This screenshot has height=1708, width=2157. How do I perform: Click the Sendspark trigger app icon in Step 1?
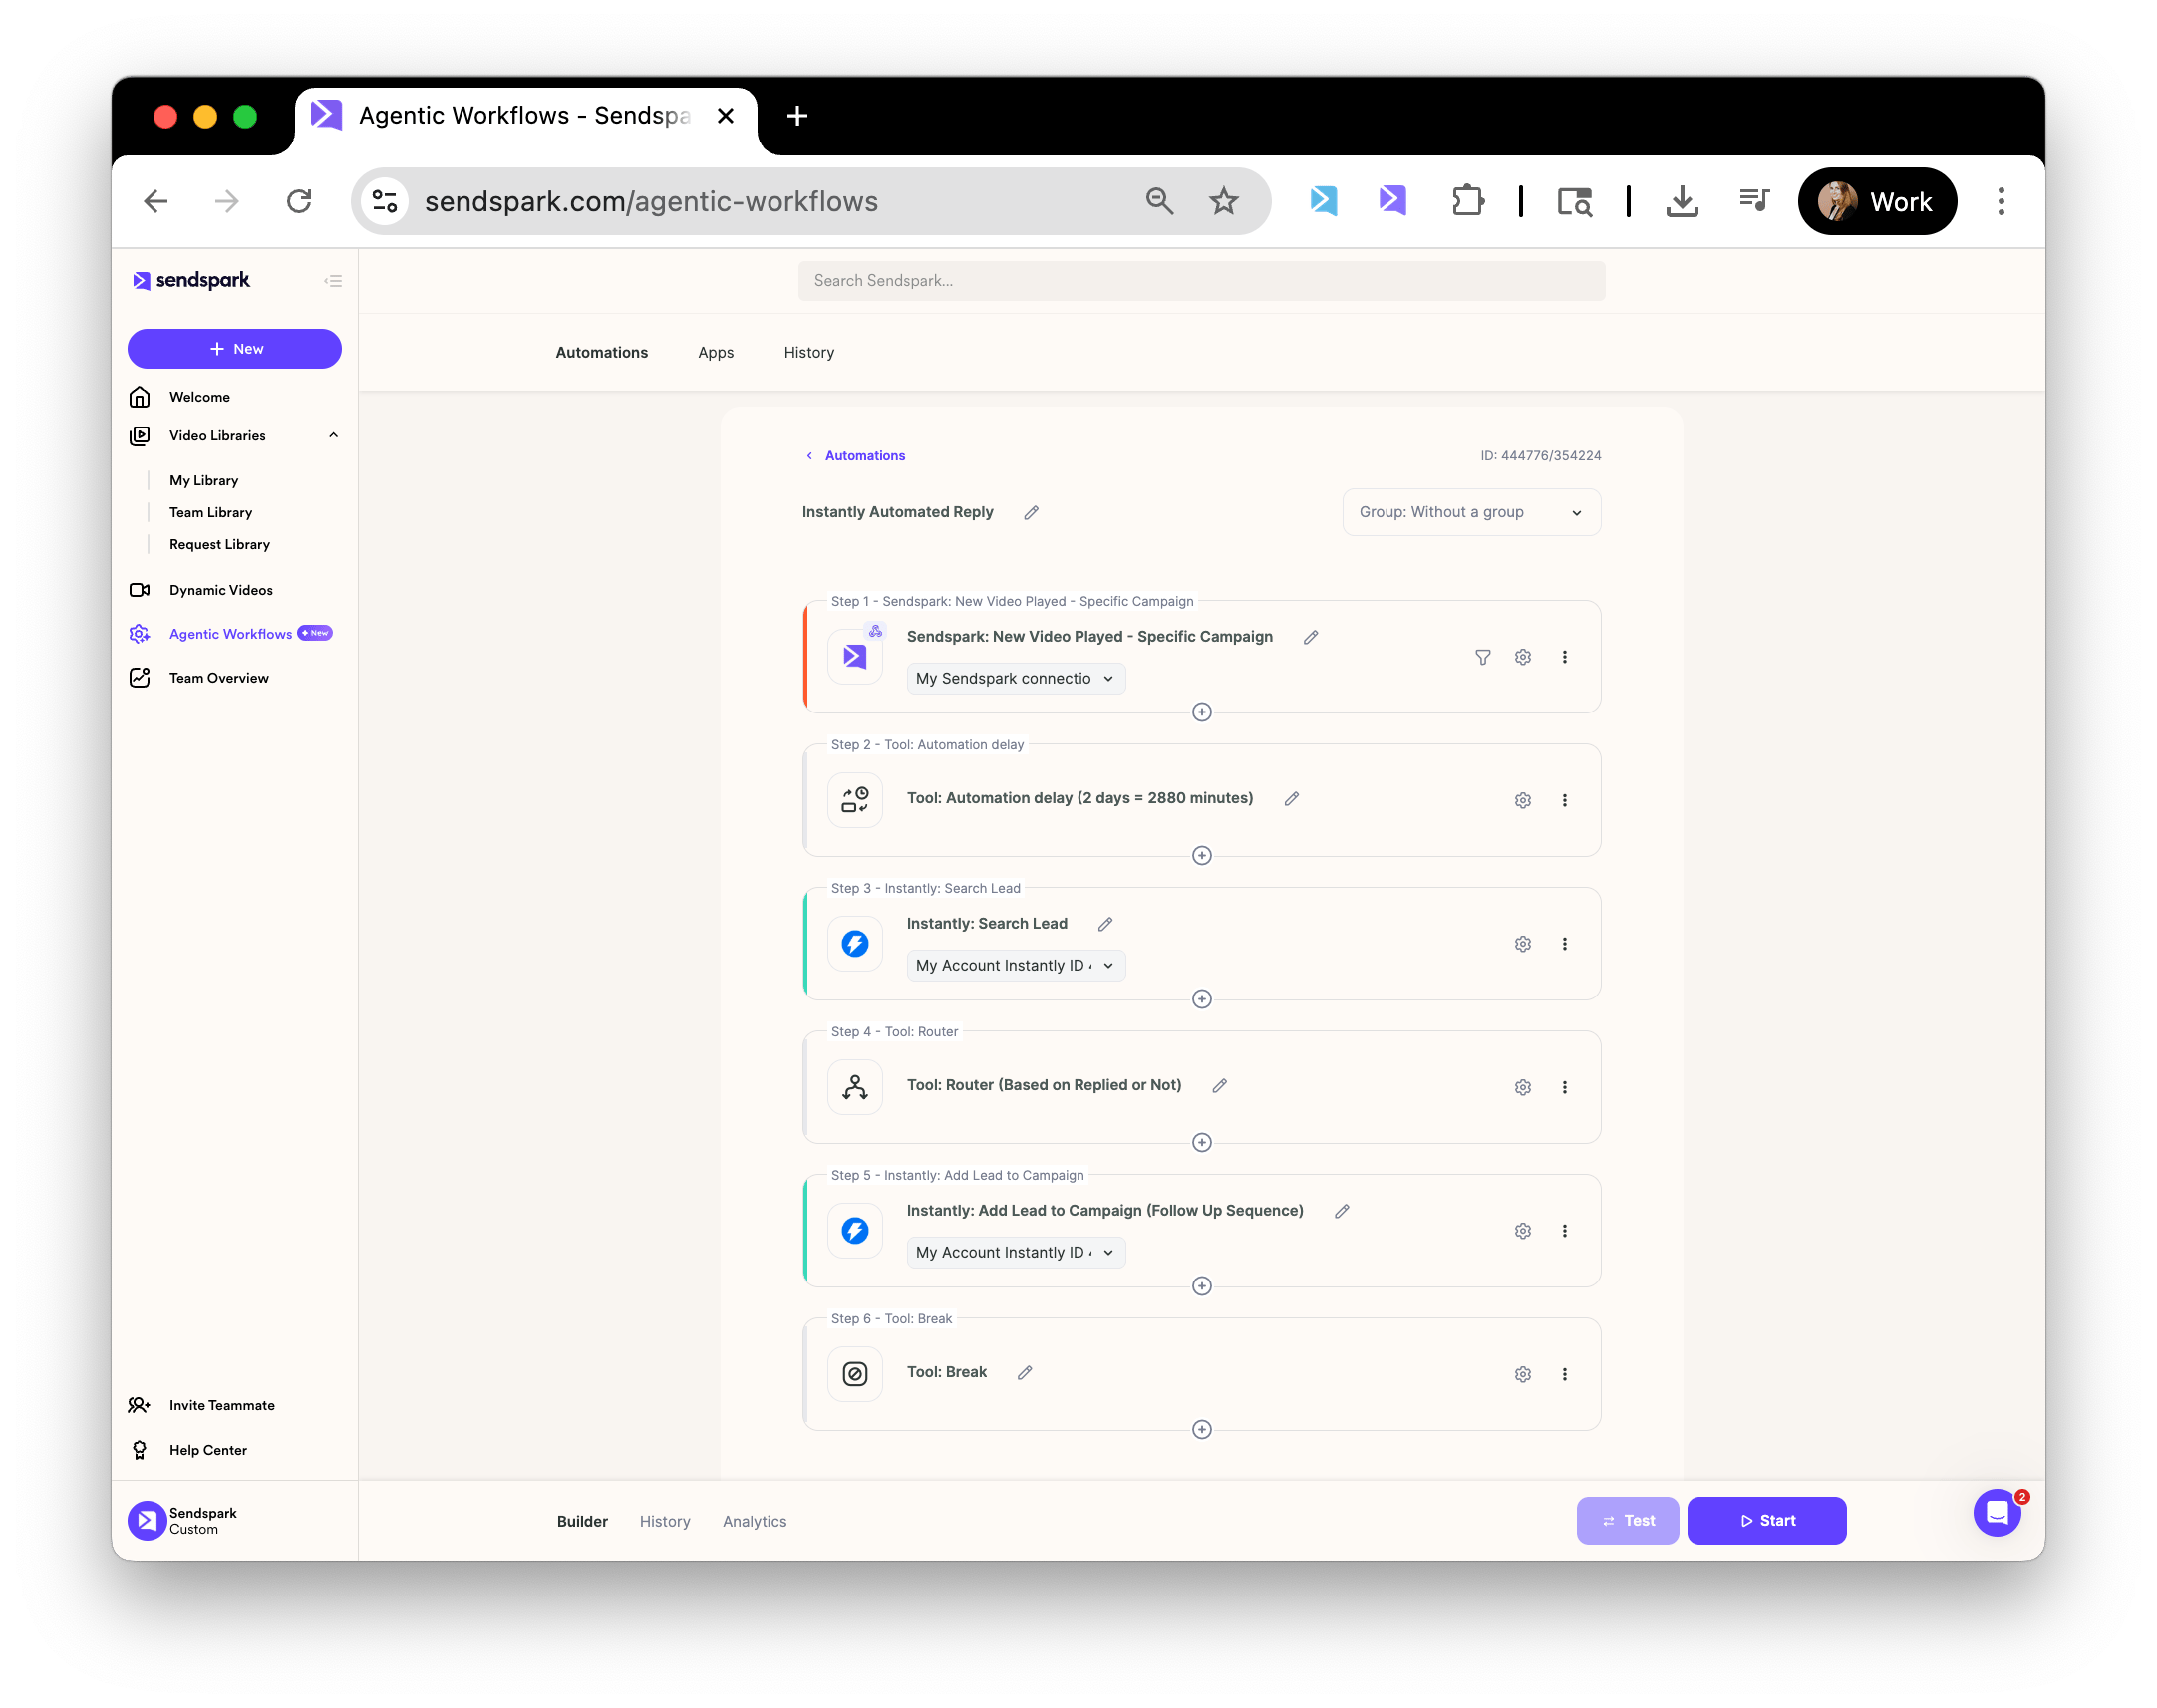click(x=855, y=657)
